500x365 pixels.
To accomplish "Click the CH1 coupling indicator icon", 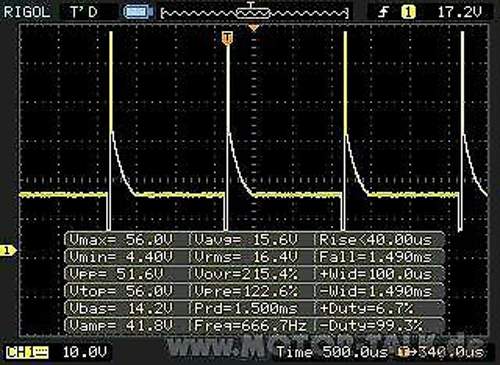I will pos(28,352).
